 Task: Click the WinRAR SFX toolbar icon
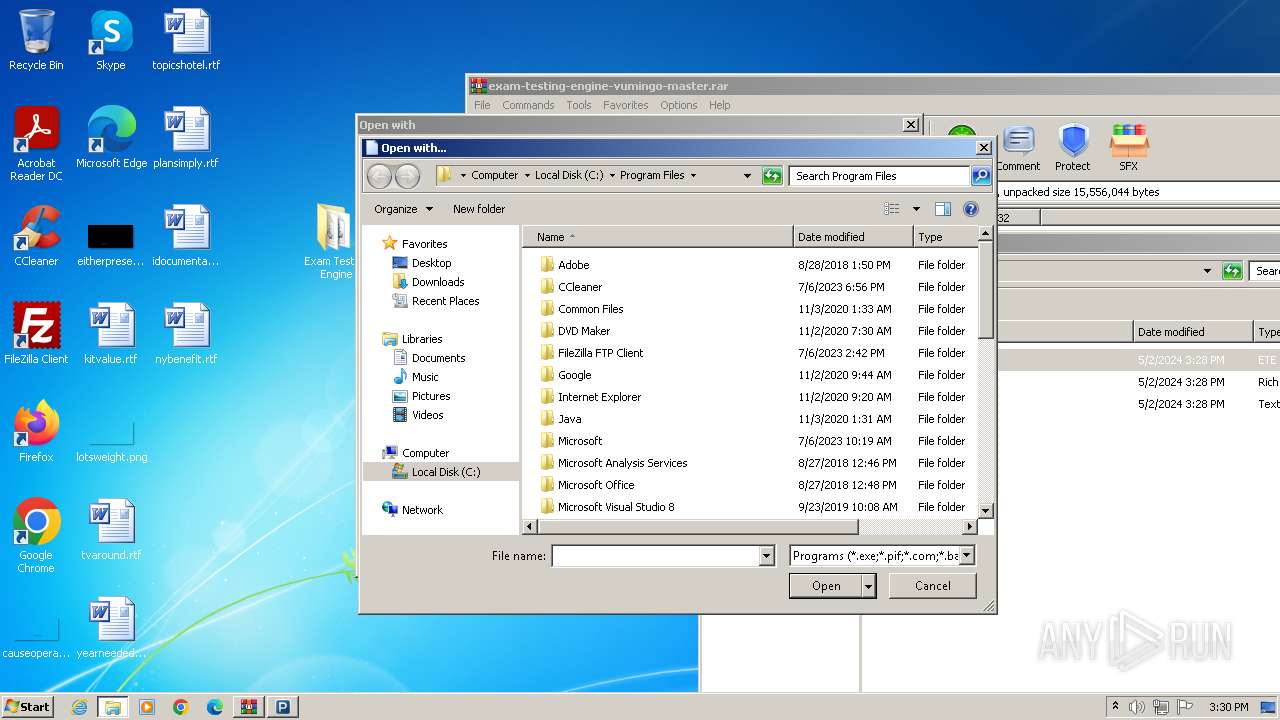(x=1128, y=148)
